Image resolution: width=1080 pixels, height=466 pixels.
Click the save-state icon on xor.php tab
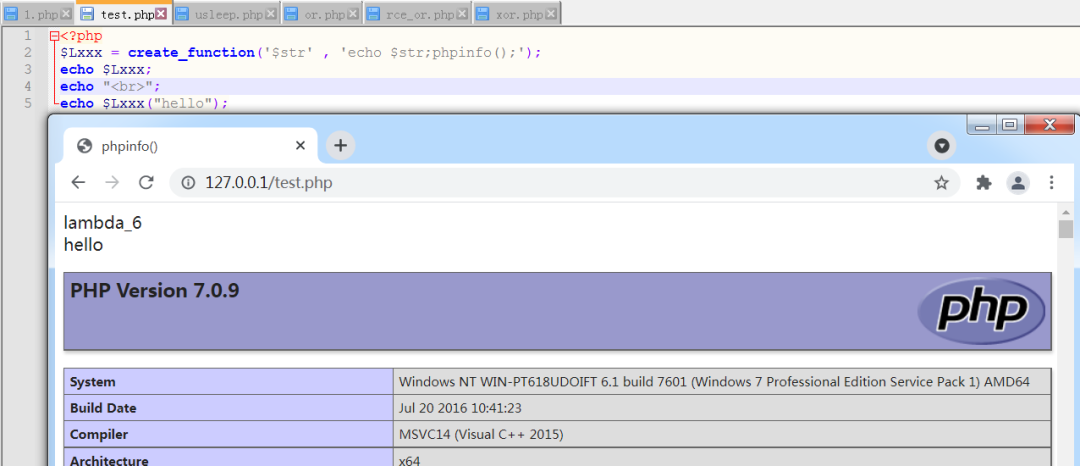[483, 14]
